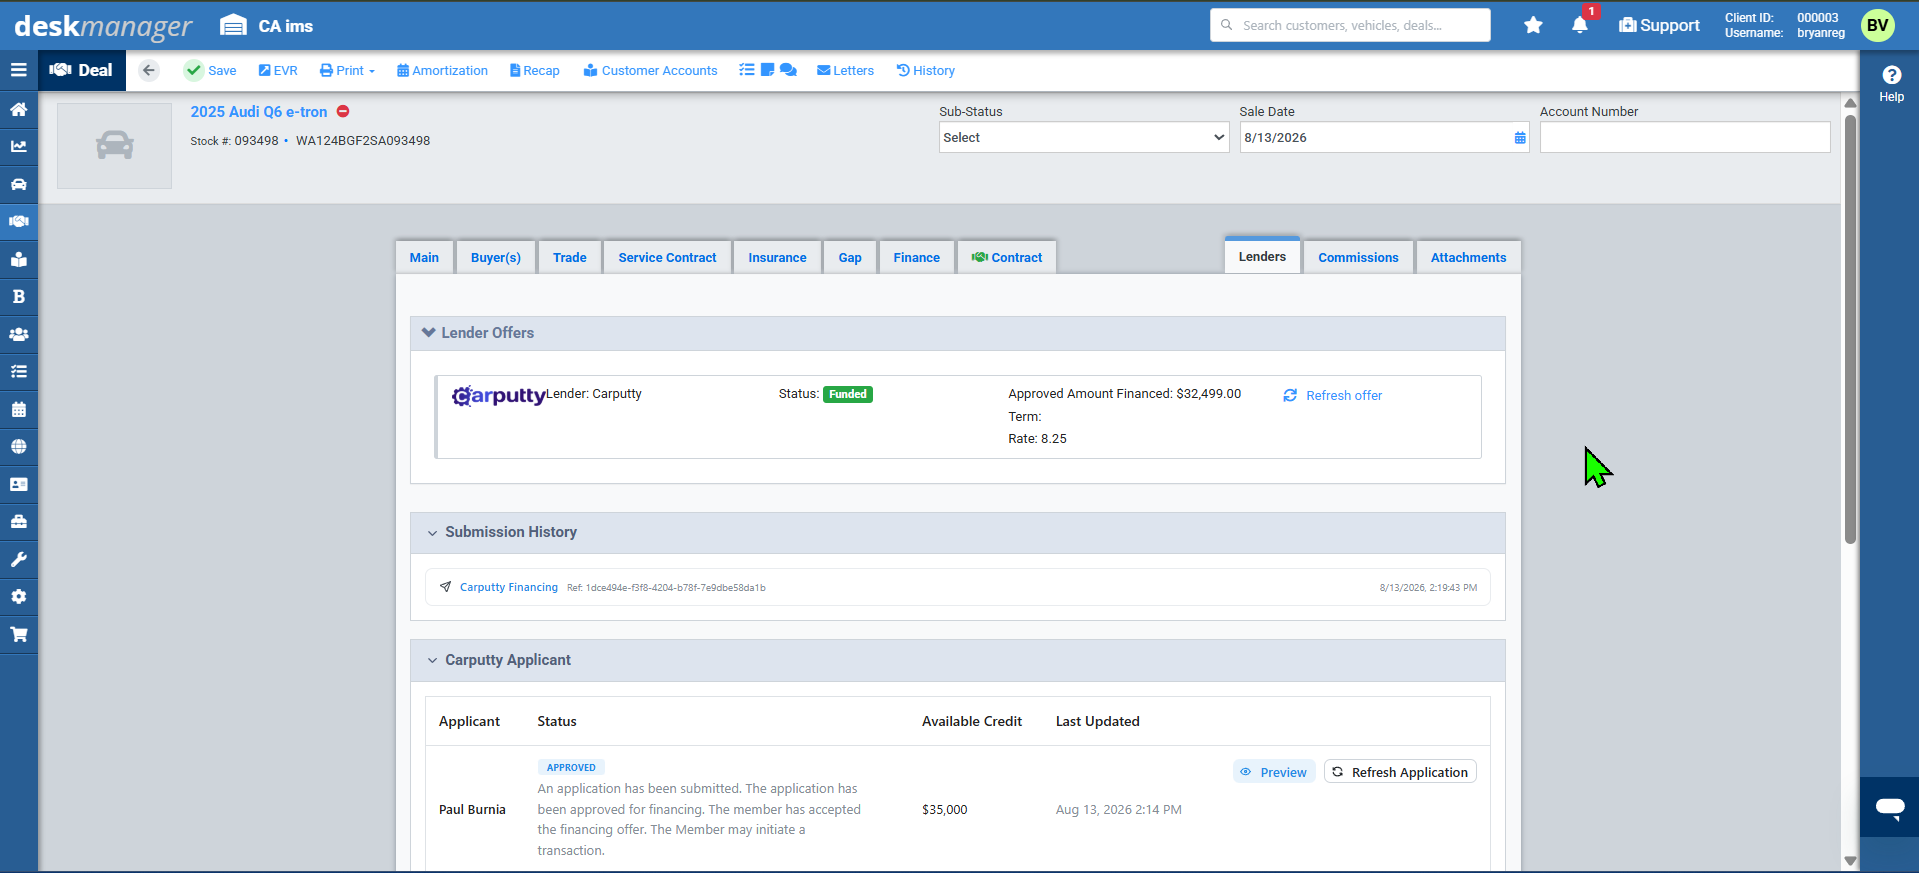
Task: Open the task list sidebar icon
Action: 18,371
